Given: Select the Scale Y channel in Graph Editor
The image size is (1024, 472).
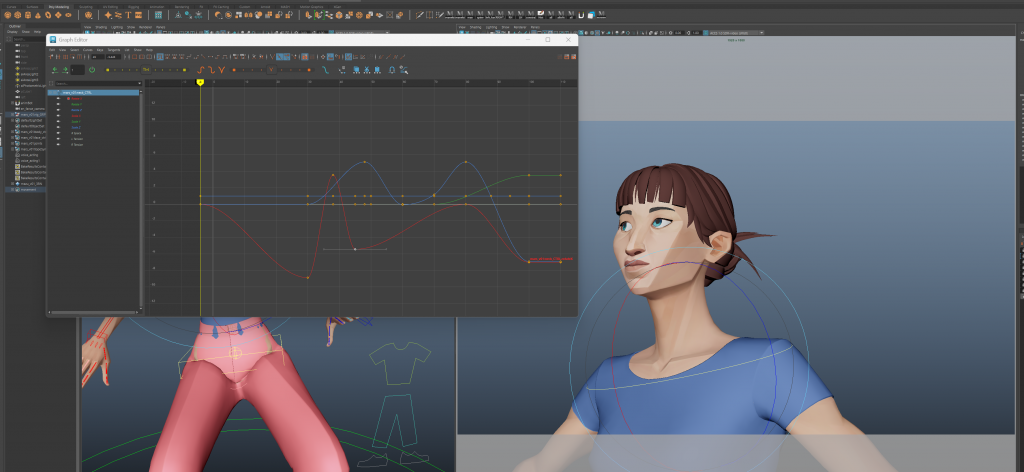Looking at the screenshot, I should (x=76, y=121).
